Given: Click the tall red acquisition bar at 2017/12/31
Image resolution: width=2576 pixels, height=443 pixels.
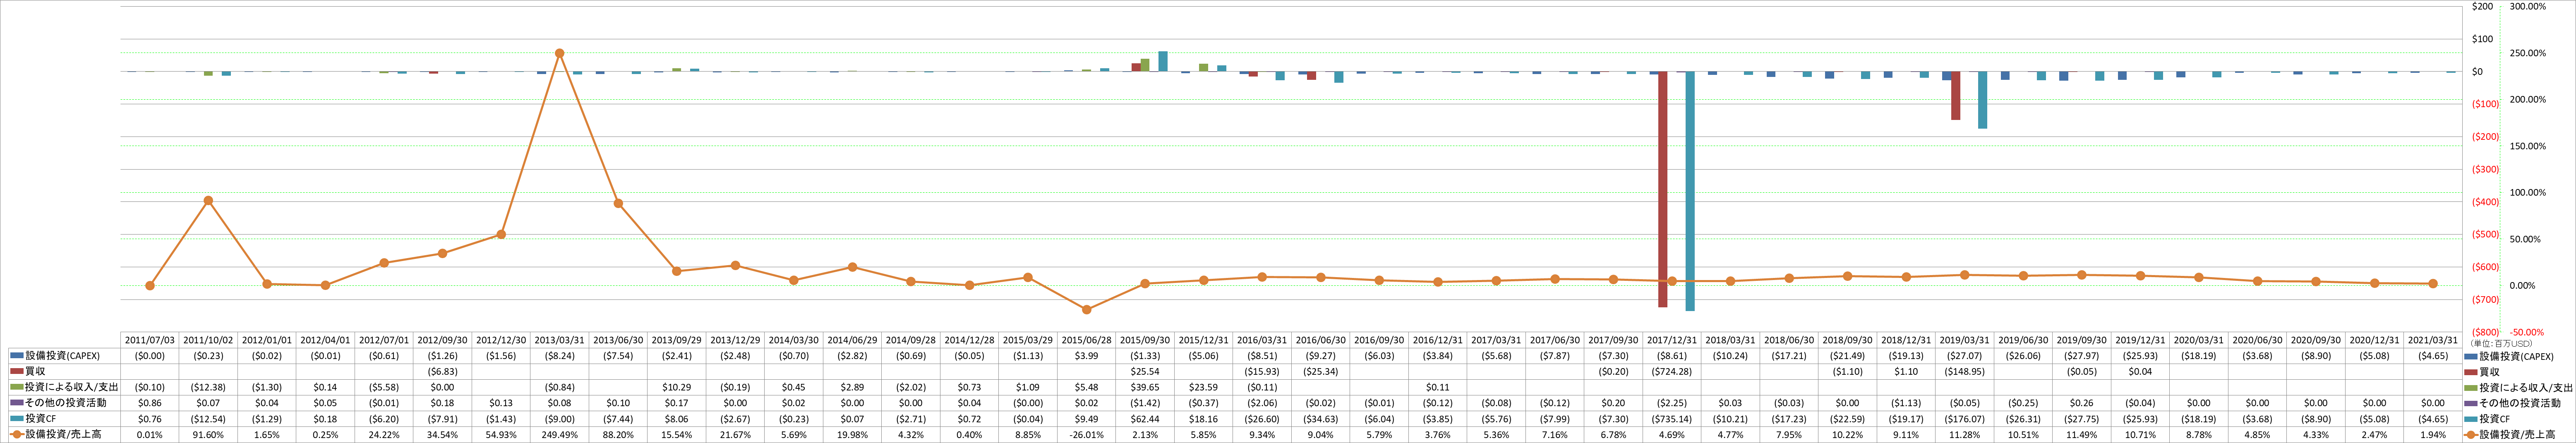Looking at the screenshot, I should [1663, 189].
